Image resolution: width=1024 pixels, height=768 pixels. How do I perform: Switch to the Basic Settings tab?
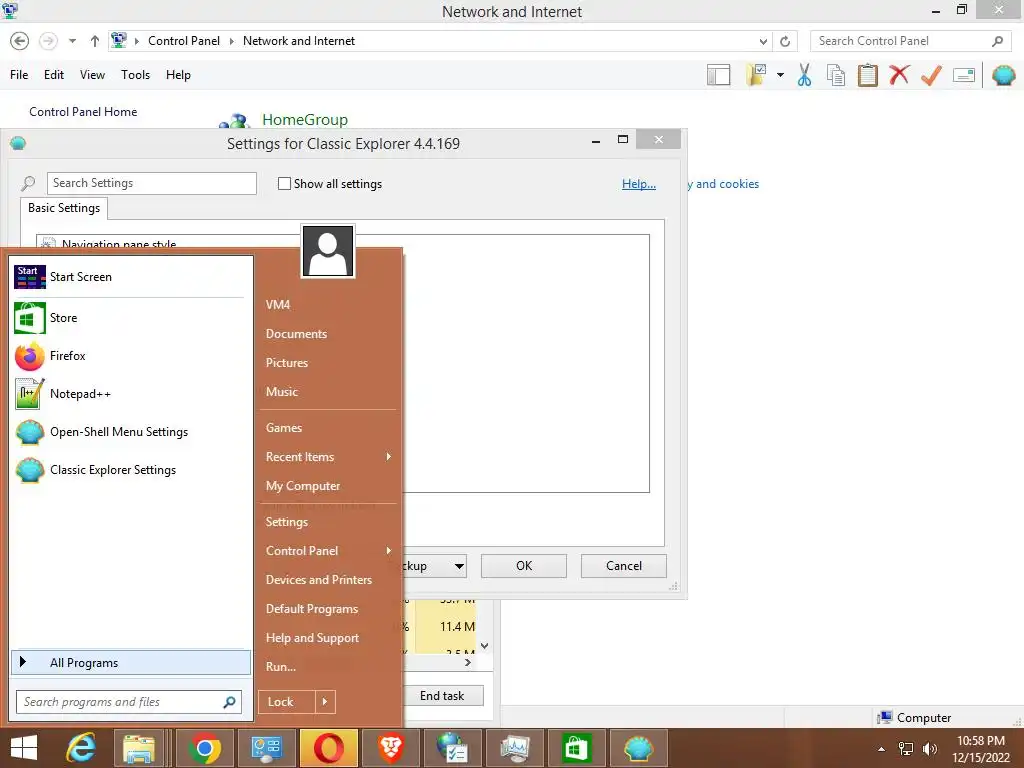[x=64, y=208]
